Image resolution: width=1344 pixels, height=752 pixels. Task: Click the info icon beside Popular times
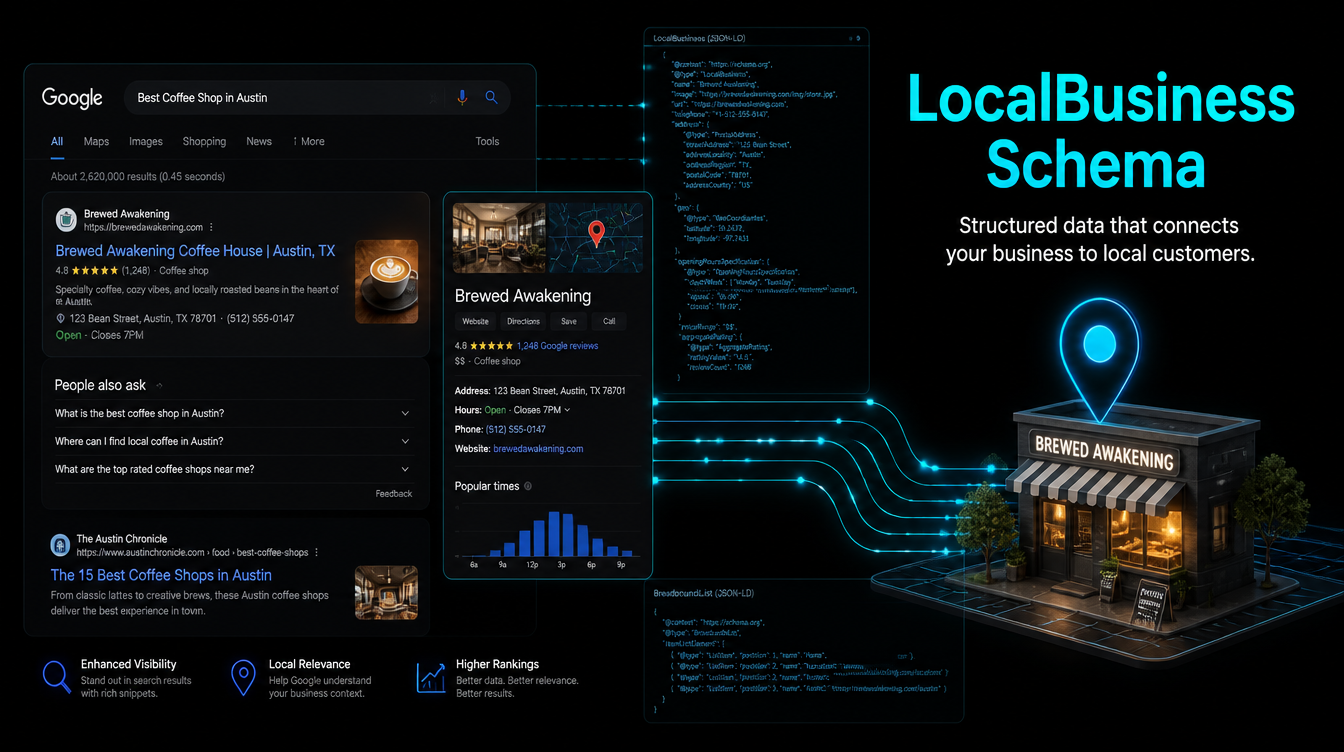[x=528, y=486]
